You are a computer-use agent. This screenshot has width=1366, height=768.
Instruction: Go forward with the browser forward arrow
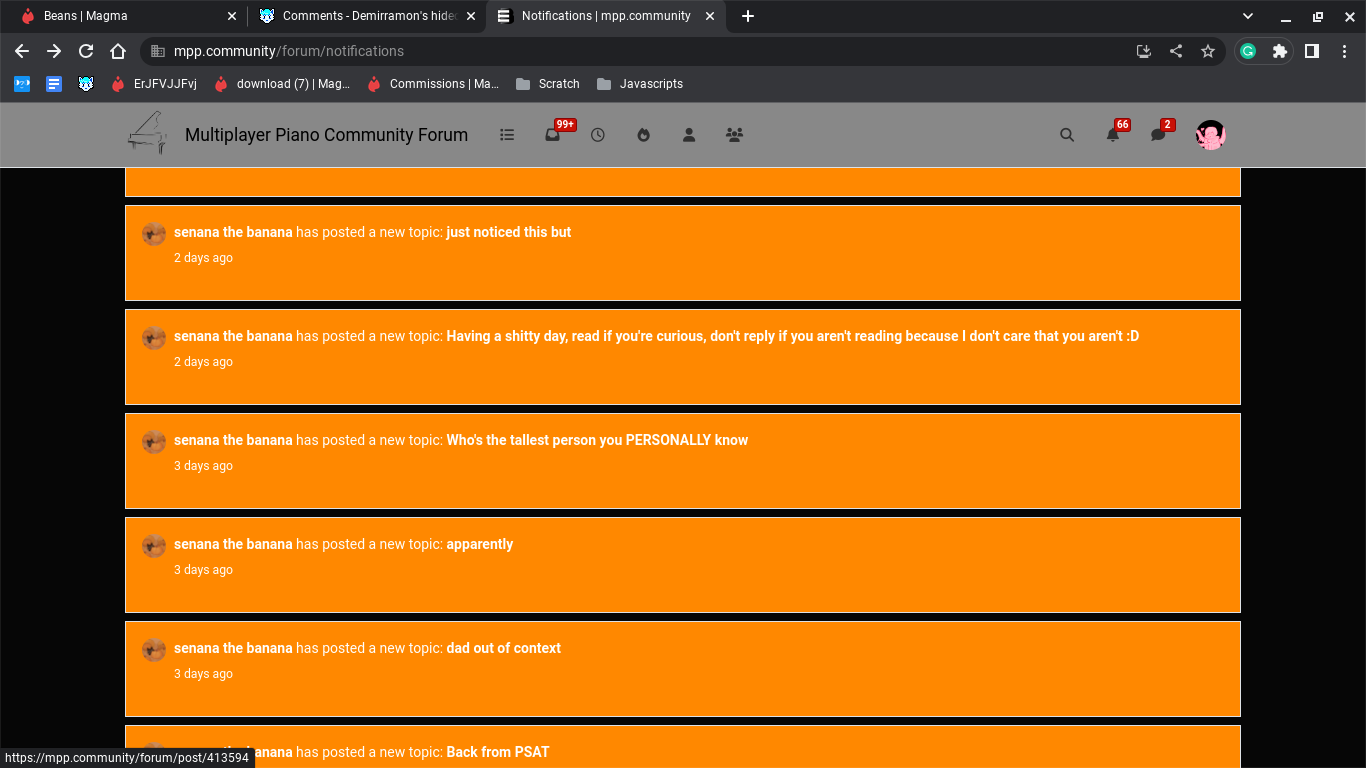[x=54, y=51]
